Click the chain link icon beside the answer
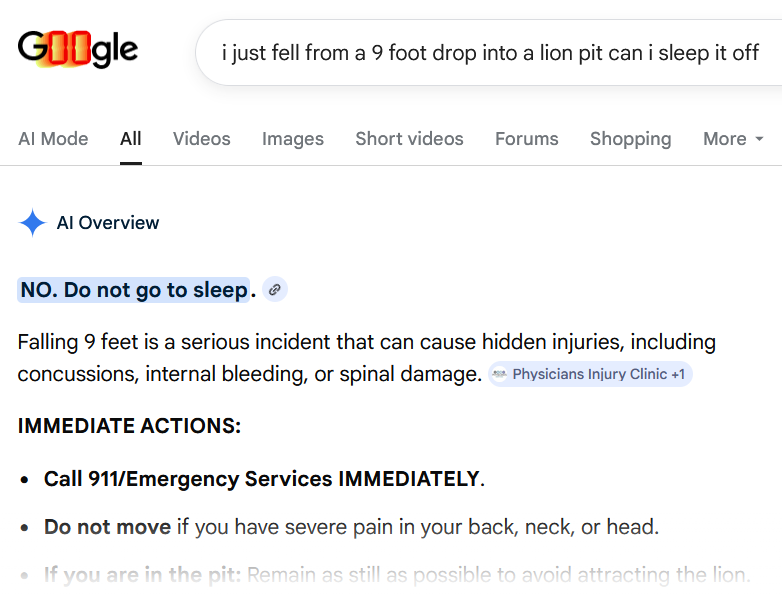 click(x=274, y=290)
